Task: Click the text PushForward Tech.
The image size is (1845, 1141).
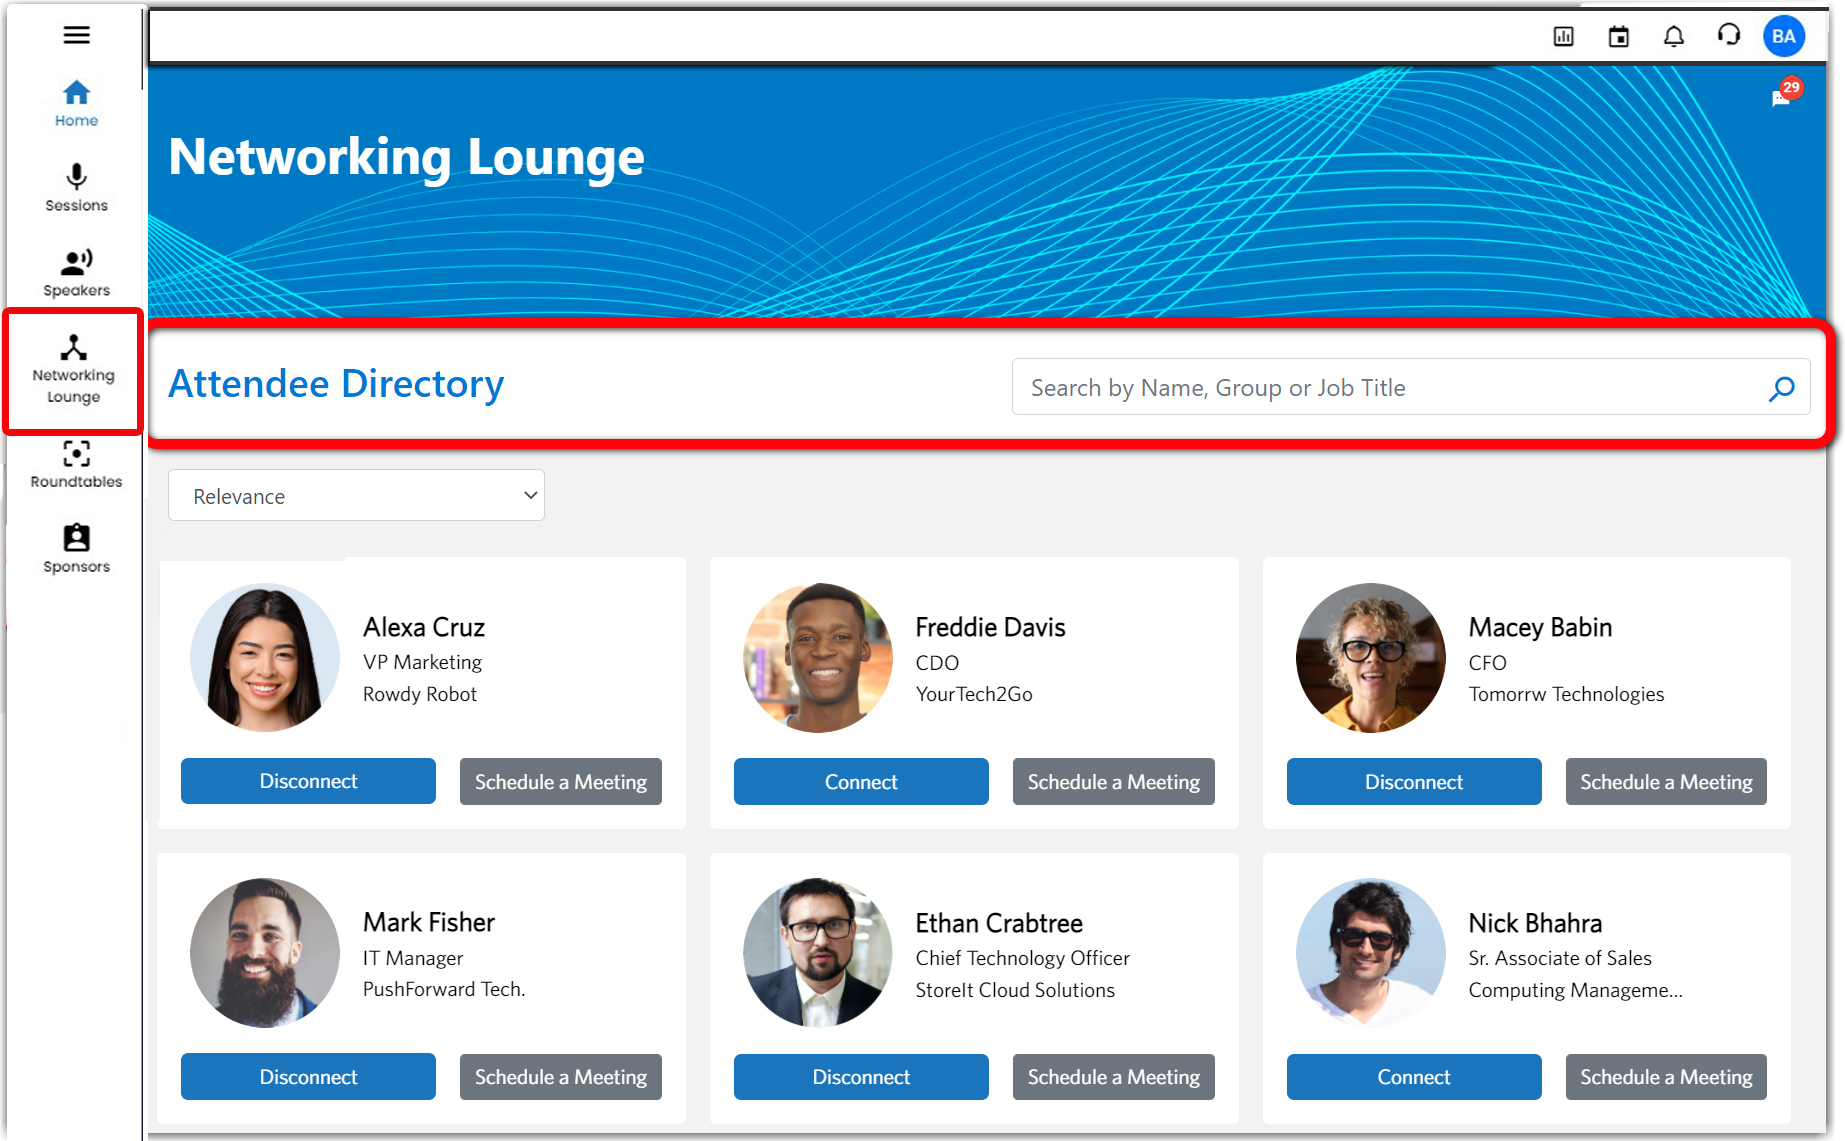Action: tap(444, 989)
